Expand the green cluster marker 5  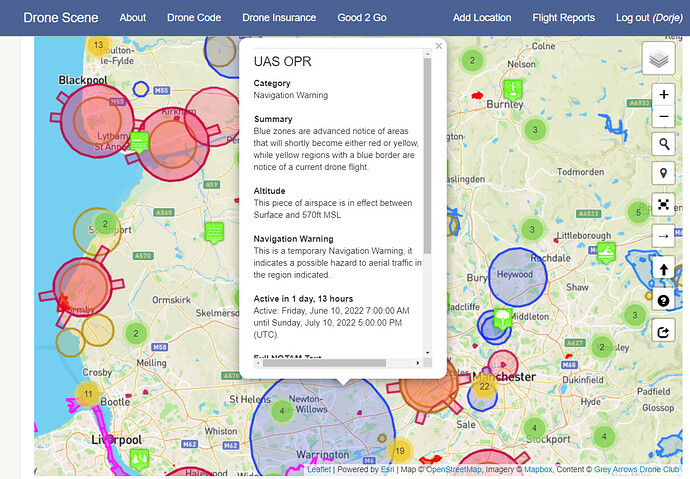[x=638, y=212]
